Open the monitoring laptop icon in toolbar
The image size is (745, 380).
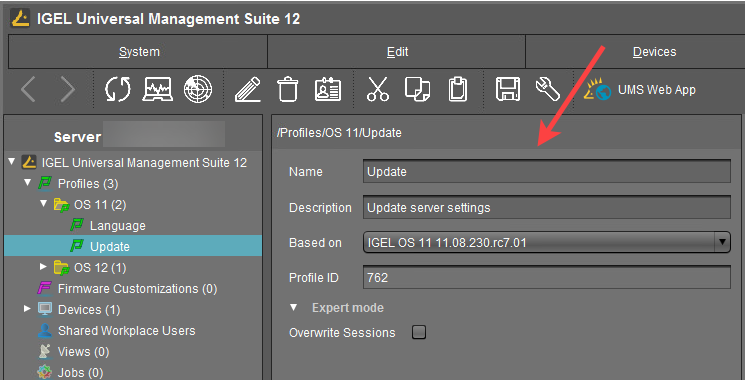point(158,89)
